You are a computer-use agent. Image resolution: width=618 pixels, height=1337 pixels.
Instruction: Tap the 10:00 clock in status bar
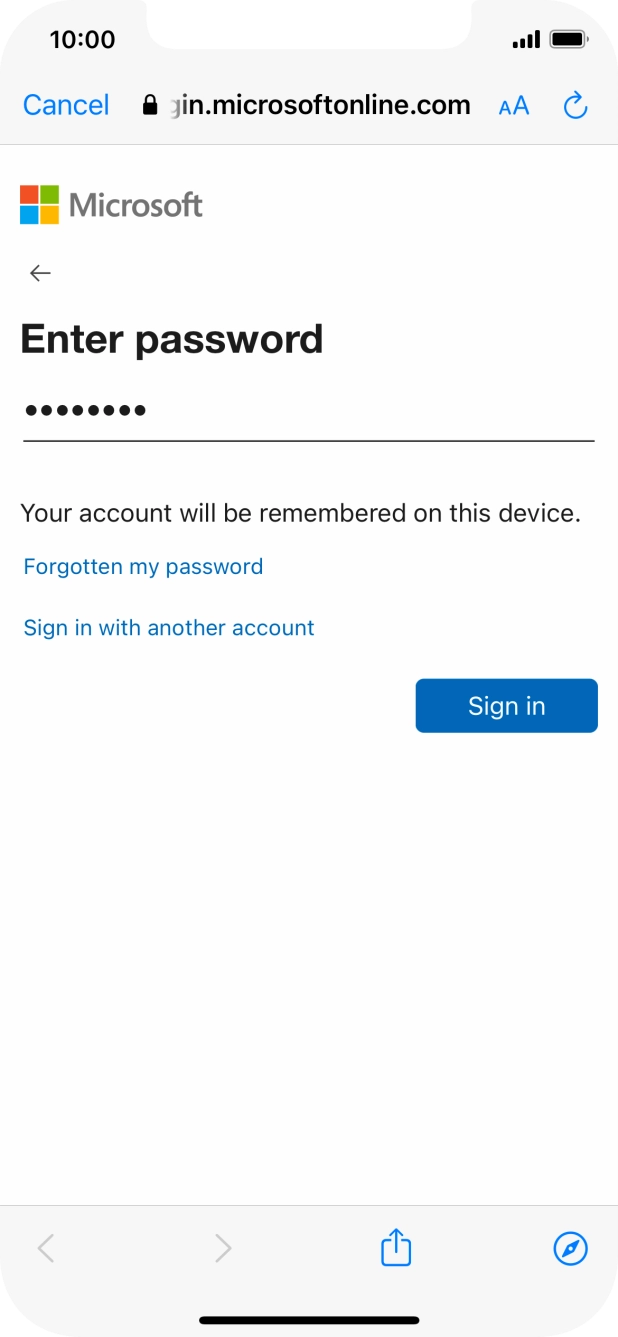pos(82,40)
